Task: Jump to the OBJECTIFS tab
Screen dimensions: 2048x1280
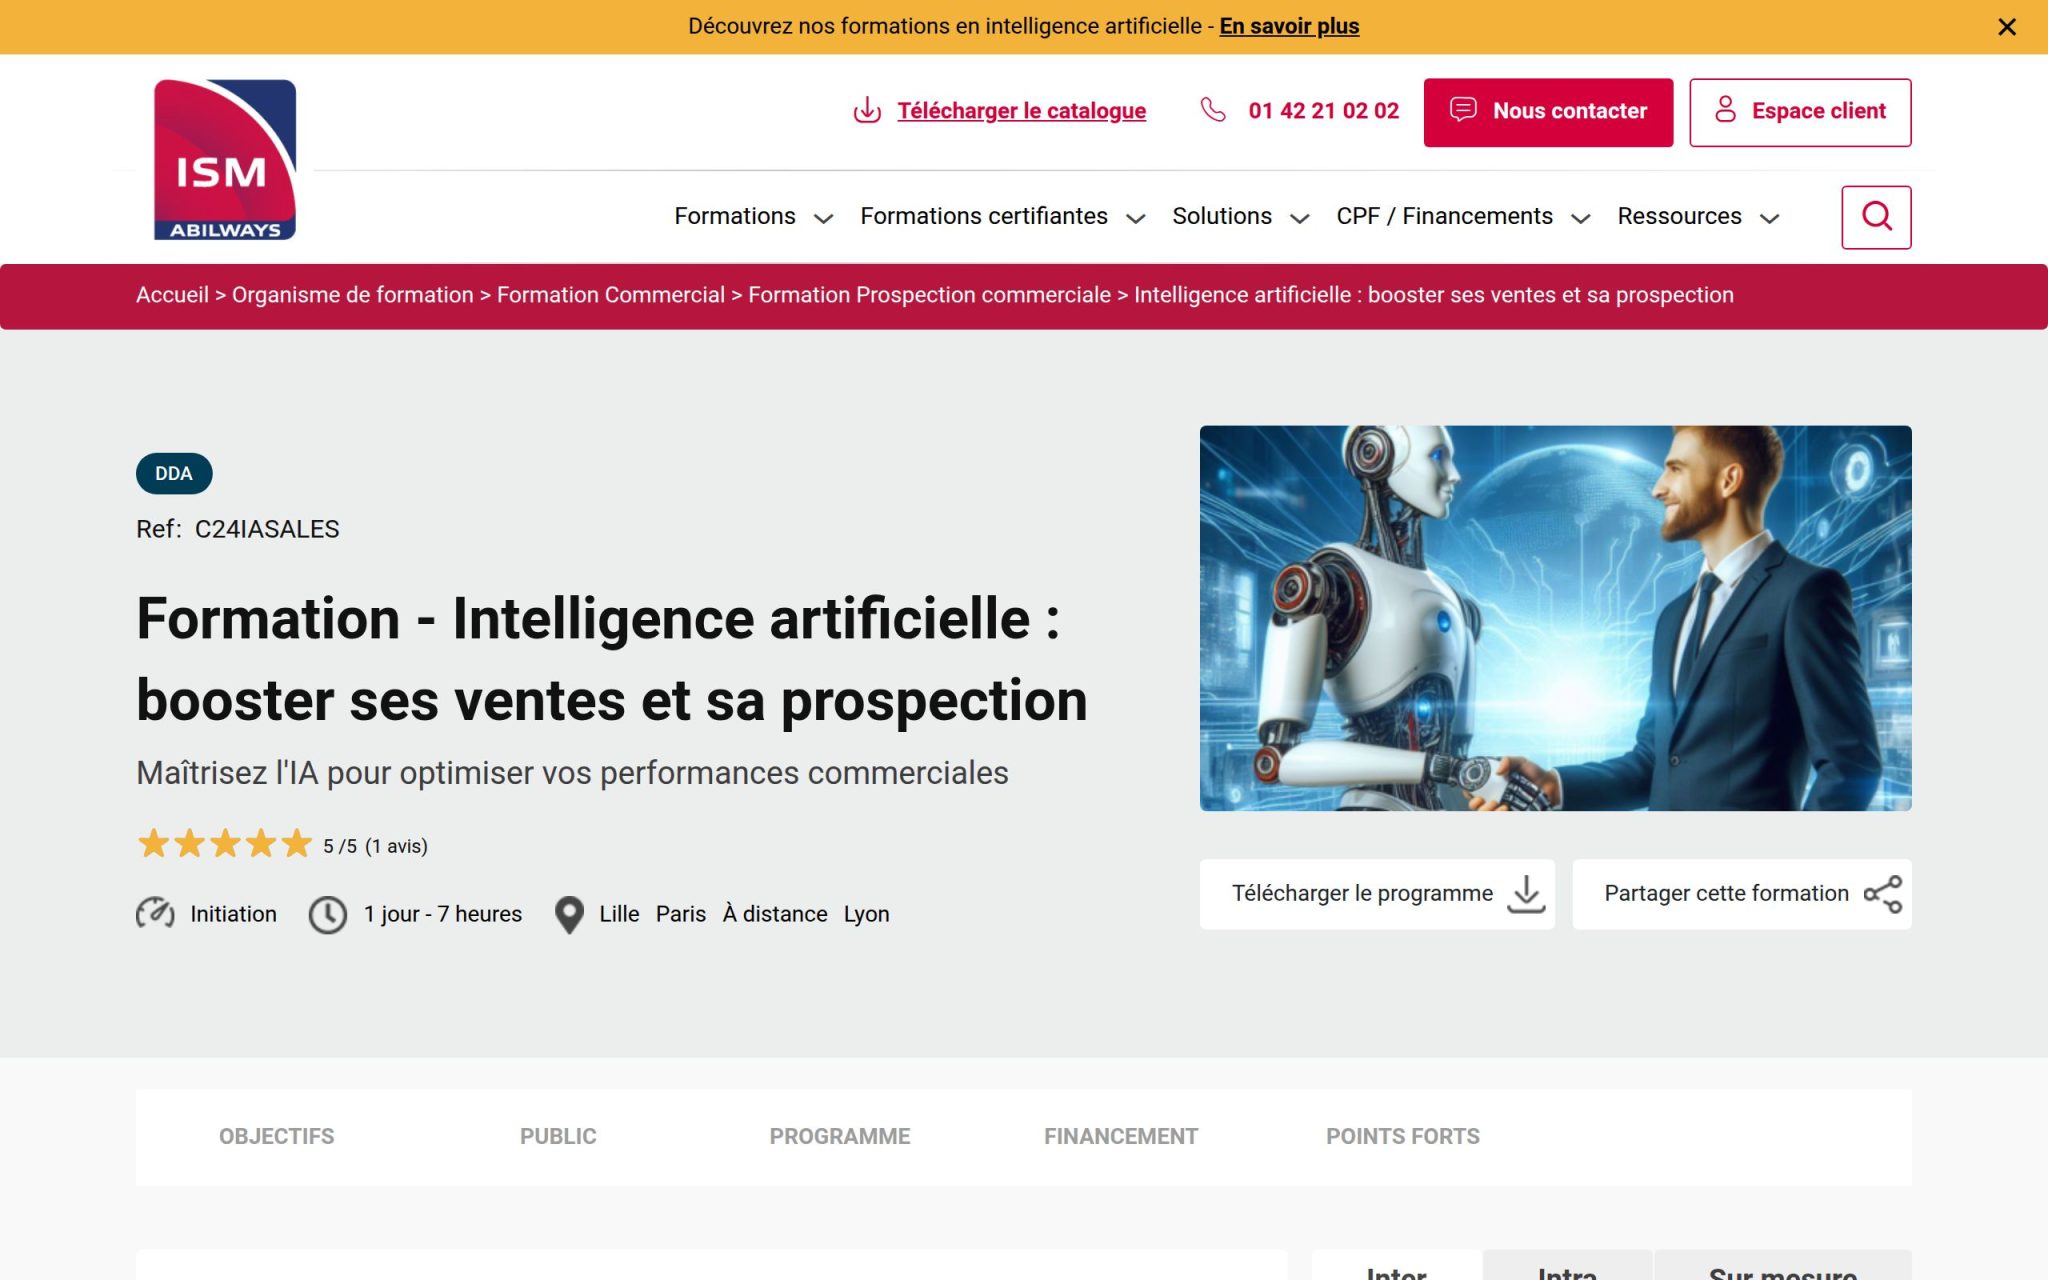Action: click(276, 1136)
